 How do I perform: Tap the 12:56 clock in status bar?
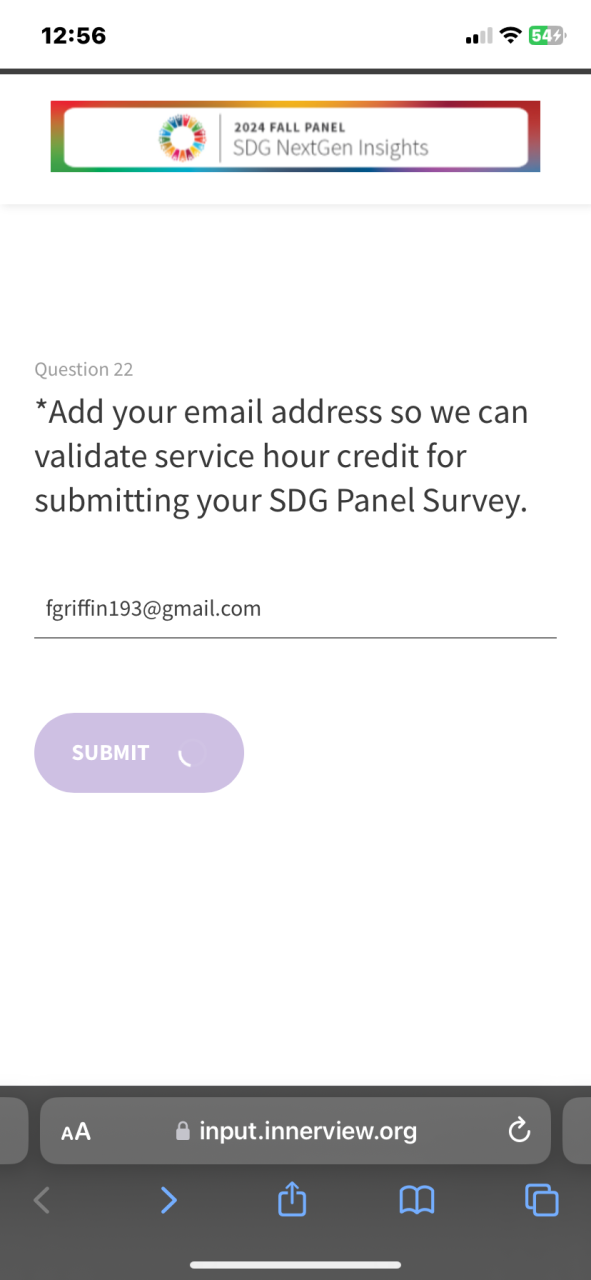click(73, 36)
